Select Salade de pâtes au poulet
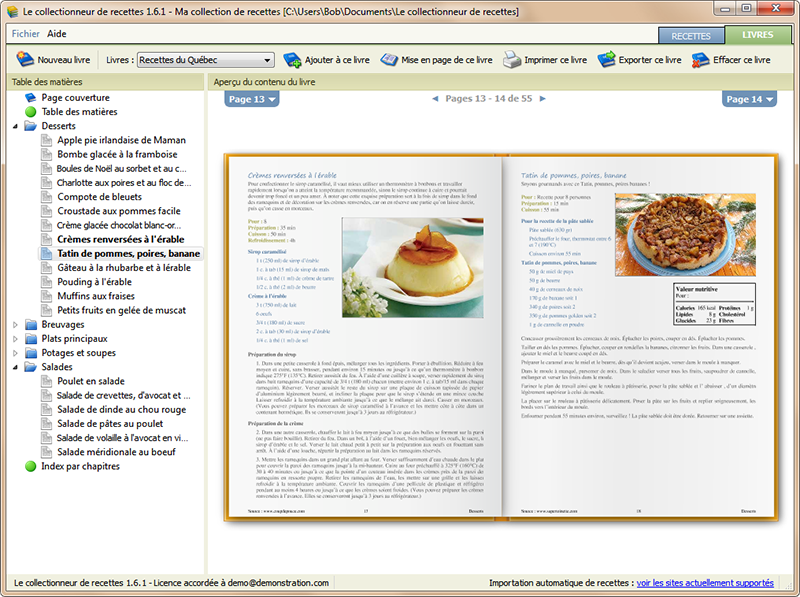 click(110, 424)
